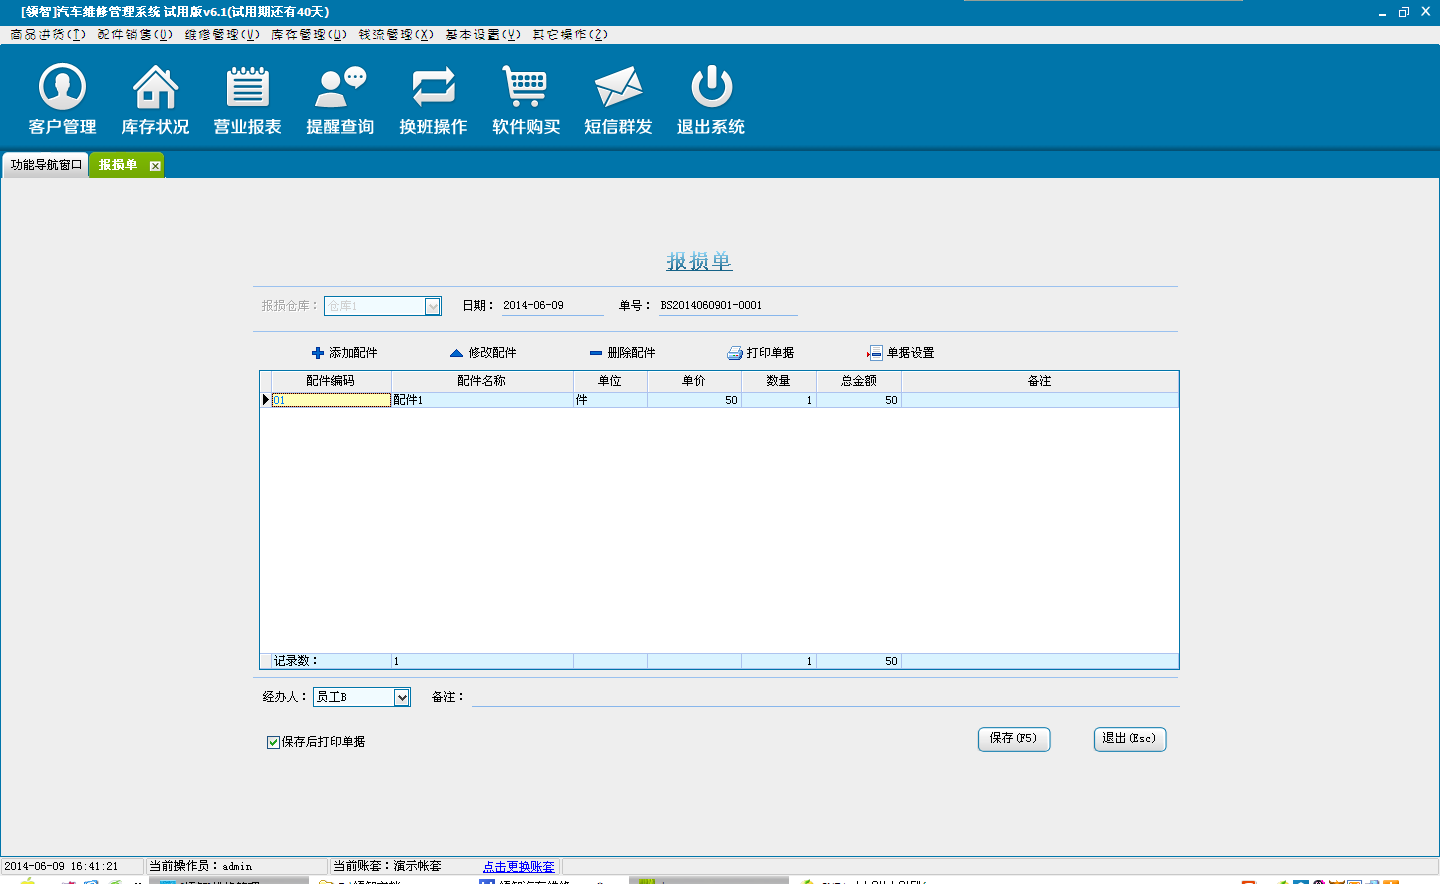
Task: Open the 营业报表 business report icon
Action: pyautogui.click(x=247, y=88)
